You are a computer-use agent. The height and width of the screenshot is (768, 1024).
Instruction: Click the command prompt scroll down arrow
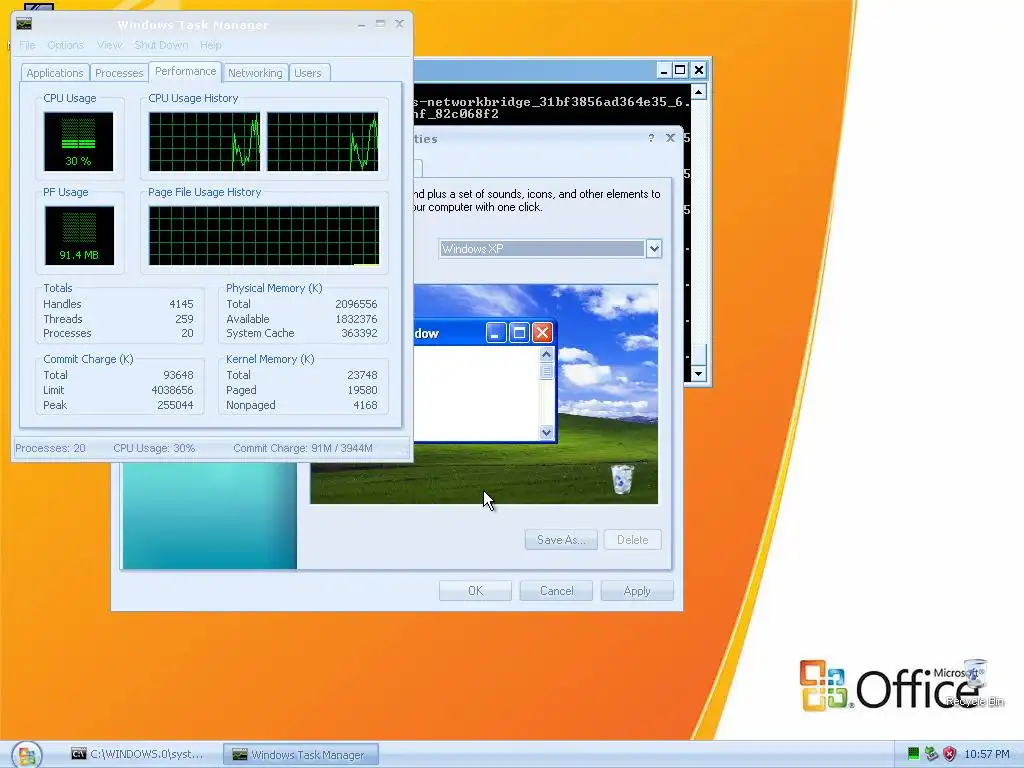pyautogui.click(x=699, y=374)
